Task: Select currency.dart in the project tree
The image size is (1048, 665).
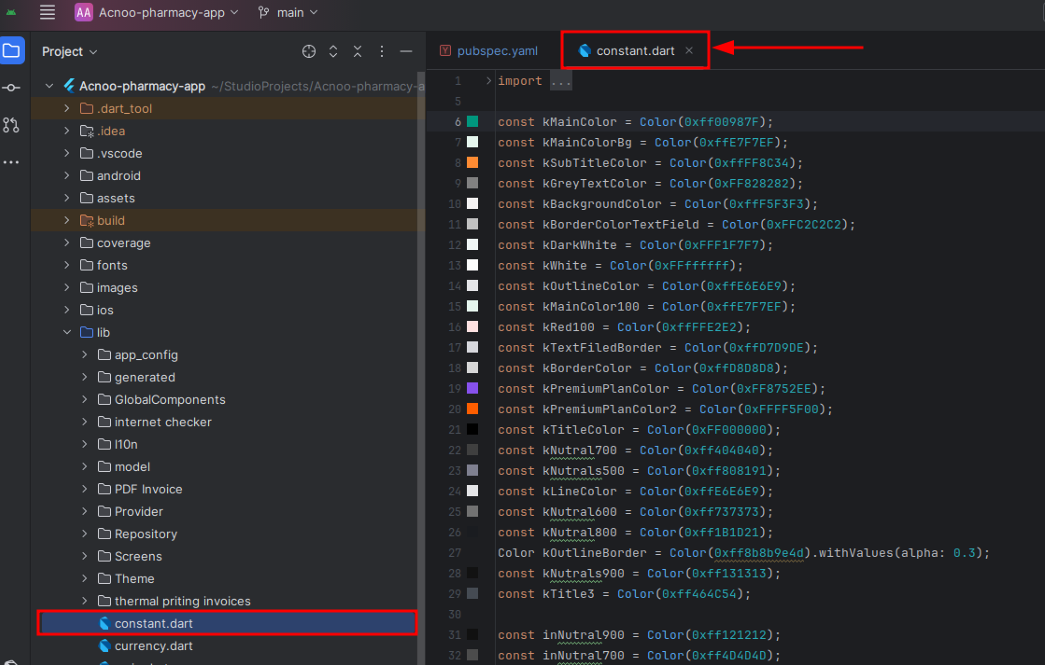Action: pyautogui.click(x=153, y=646)
